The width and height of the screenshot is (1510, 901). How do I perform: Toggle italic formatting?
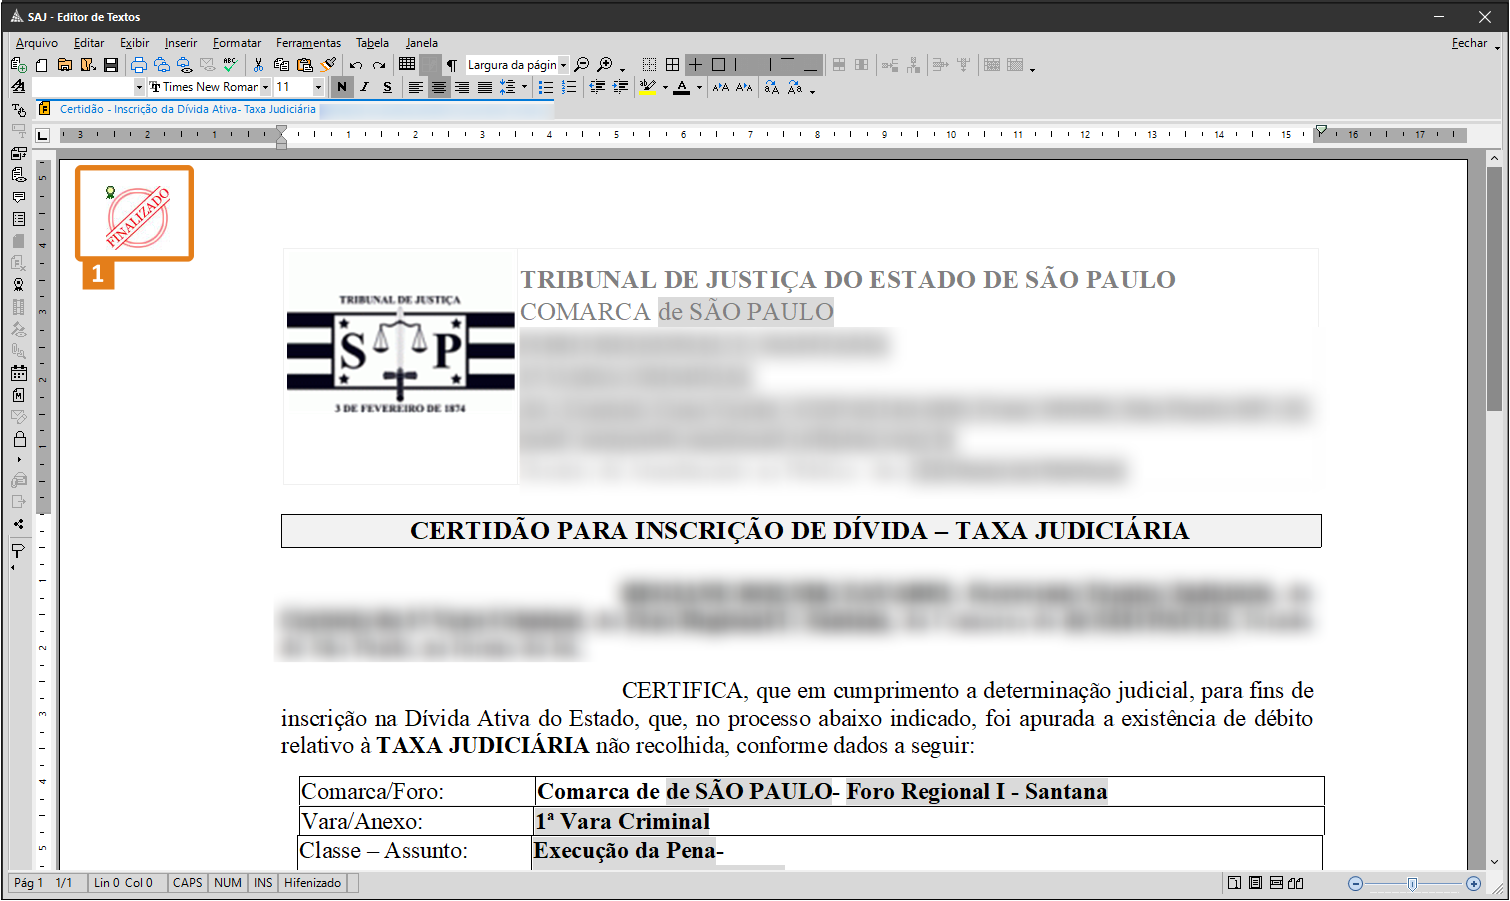coord(364,87)
